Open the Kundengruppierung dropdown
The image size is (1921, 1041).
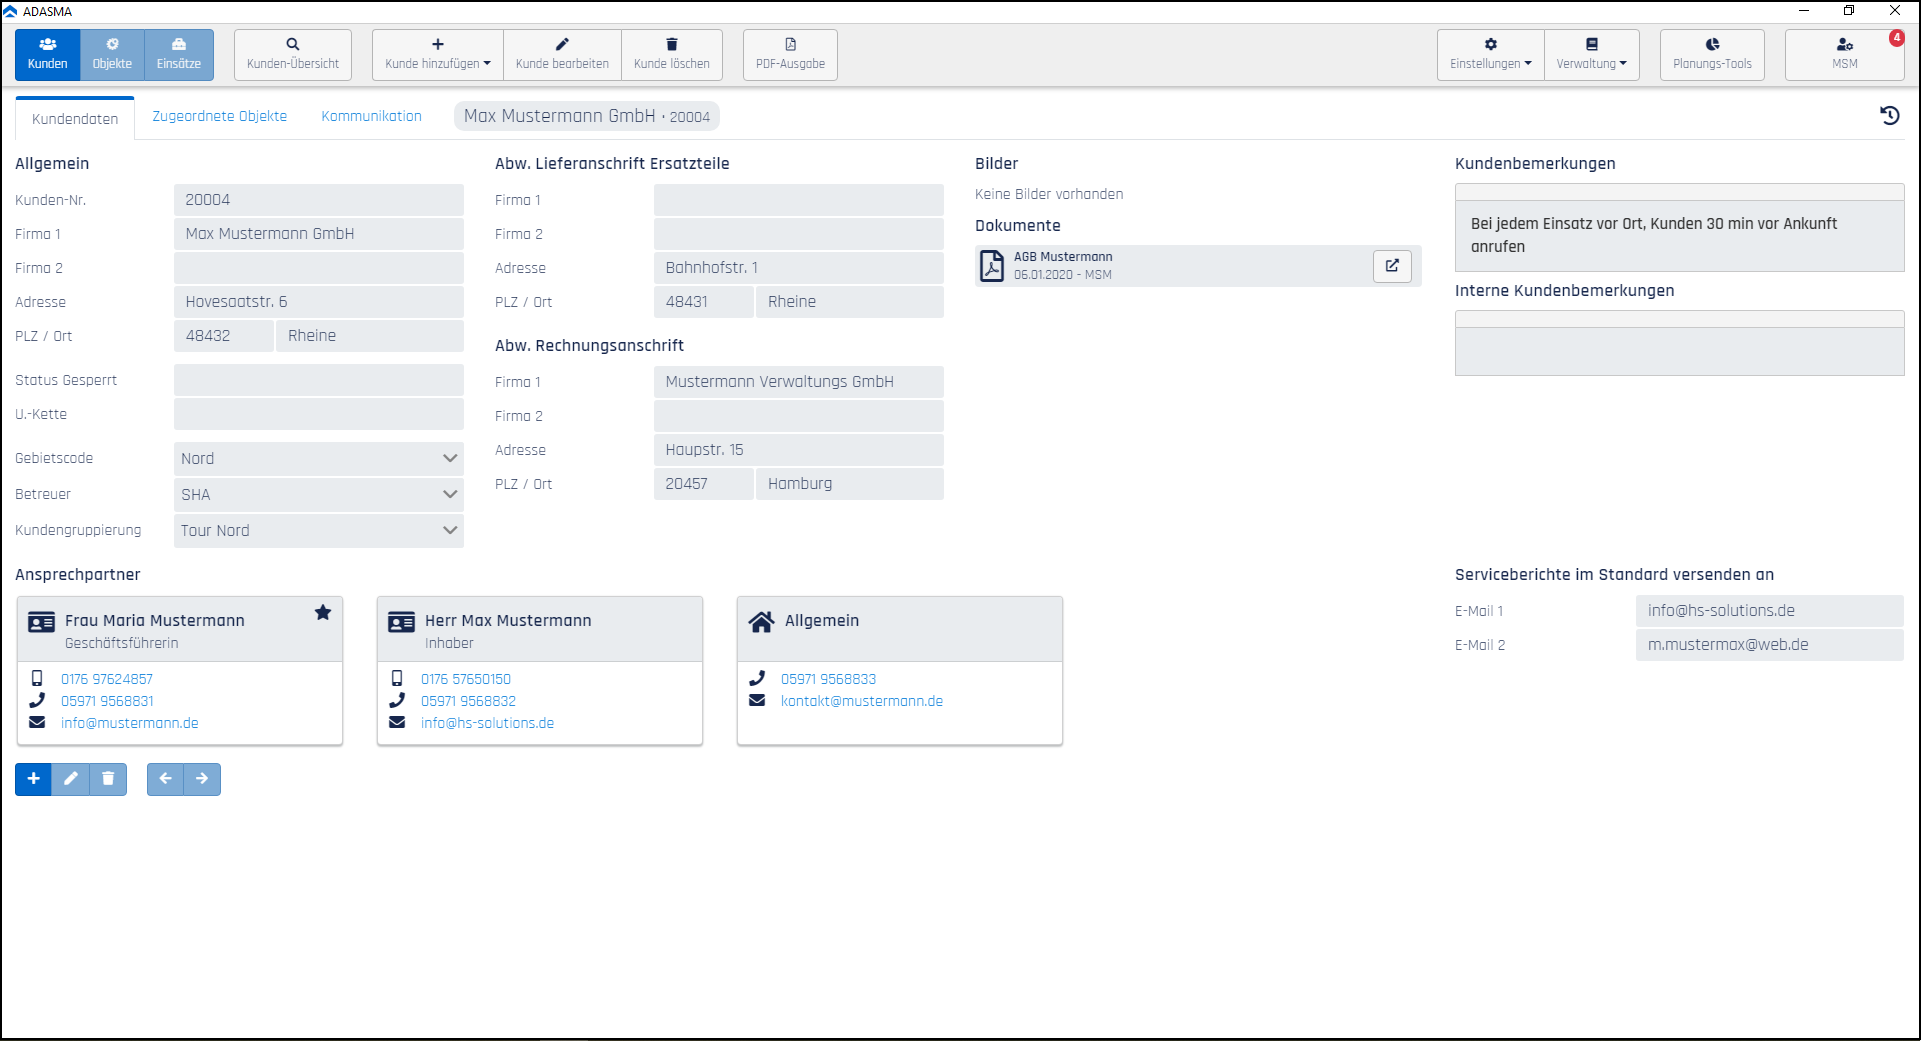(x=319, y=530)
